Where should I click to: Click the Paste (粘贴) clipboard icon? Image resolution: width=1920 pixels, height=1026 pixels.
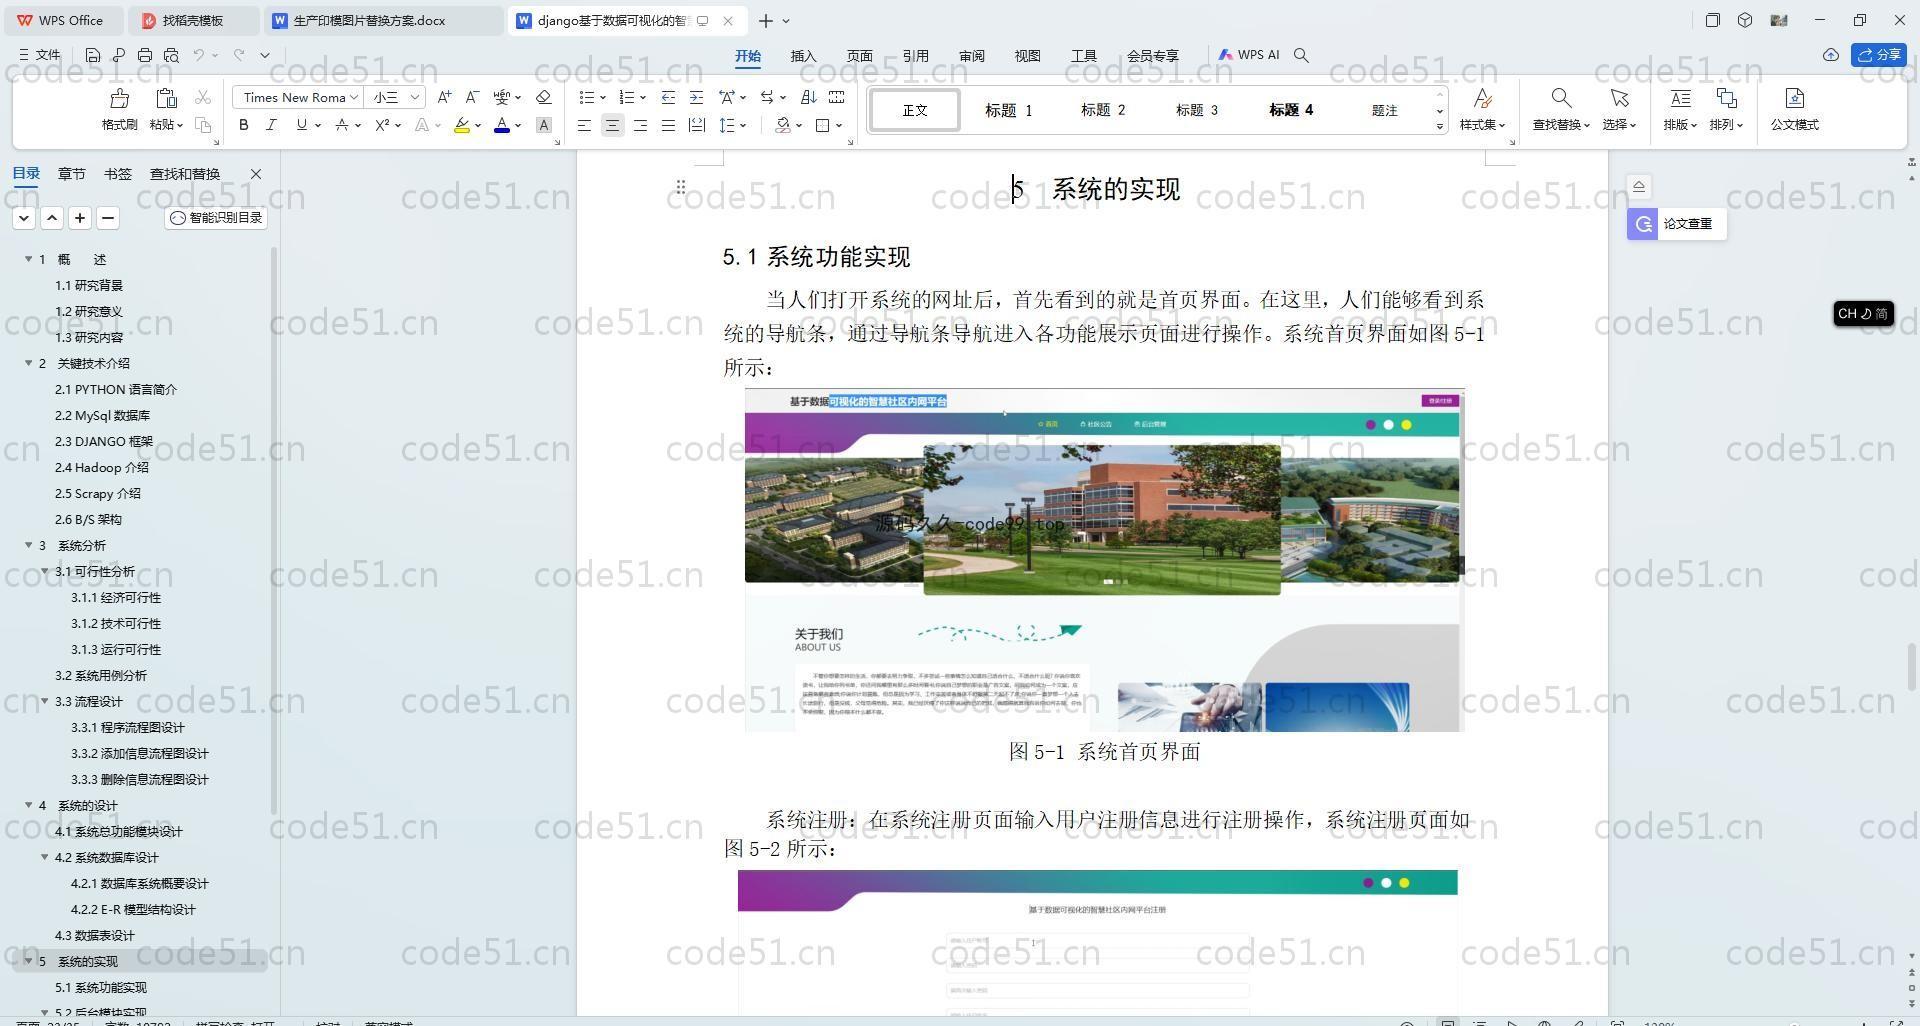pos(166,98)
